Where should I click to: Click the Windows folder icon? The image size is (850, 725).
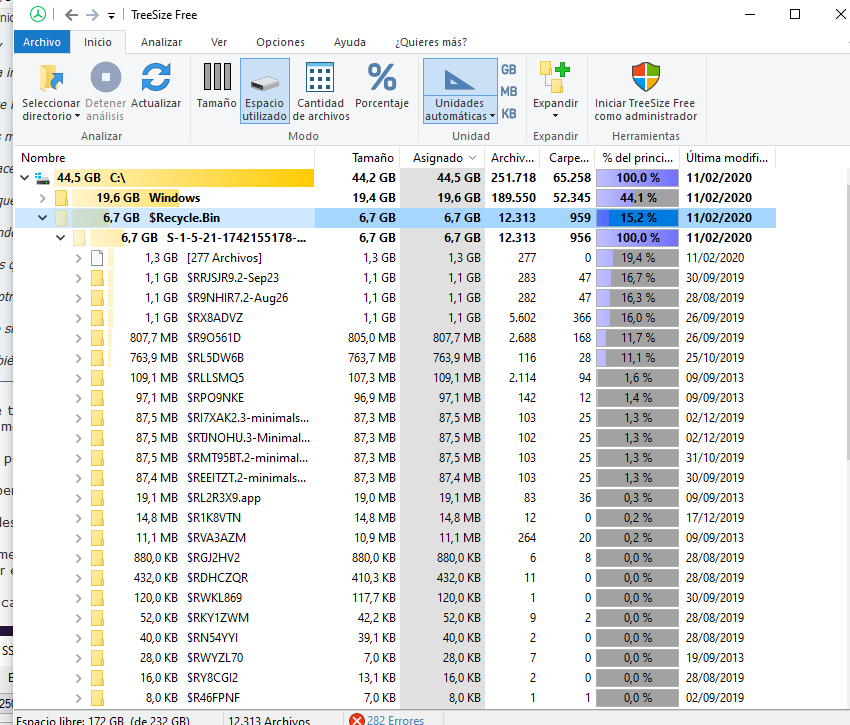tap(61, 198)
